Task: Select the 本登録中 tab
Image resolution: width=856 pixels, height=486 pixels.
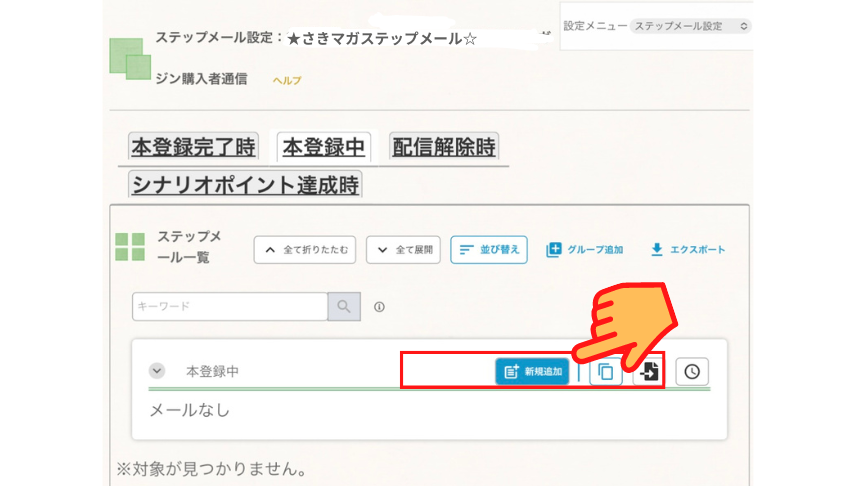Action: click(324, 147)
